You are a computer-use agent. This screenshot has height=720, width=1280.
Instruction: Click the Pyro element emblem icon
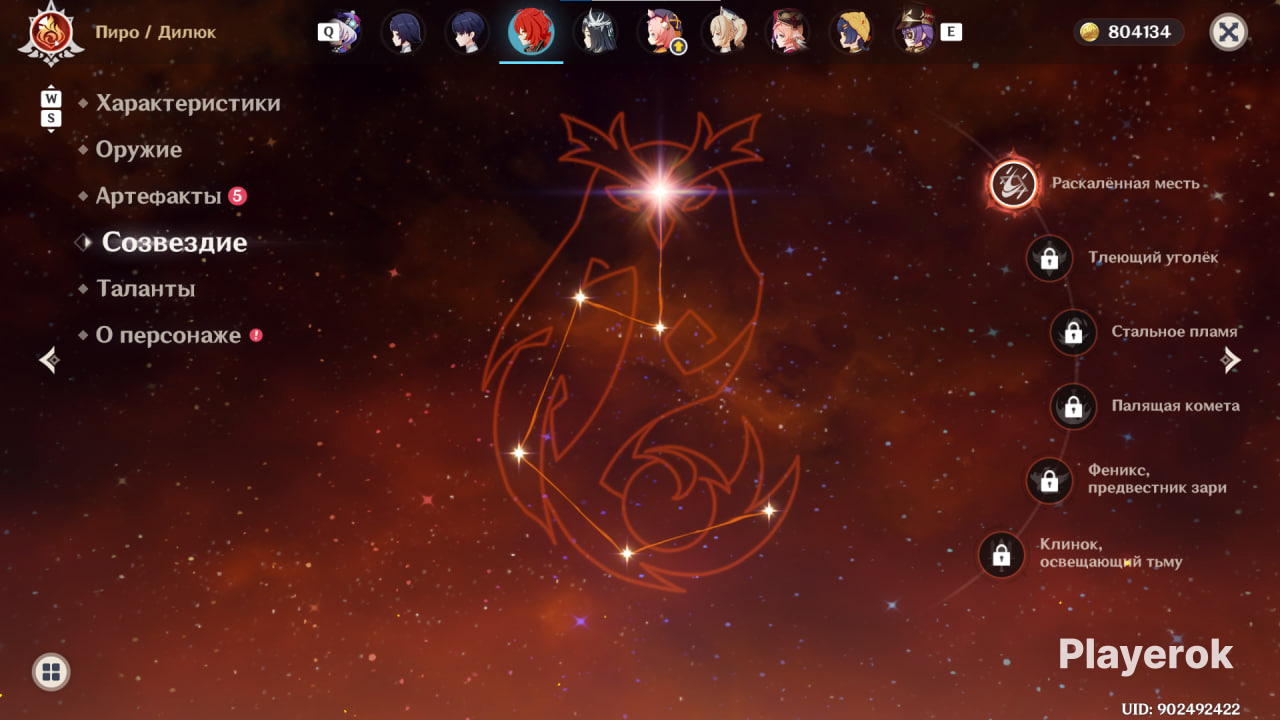tap(50, 32)
